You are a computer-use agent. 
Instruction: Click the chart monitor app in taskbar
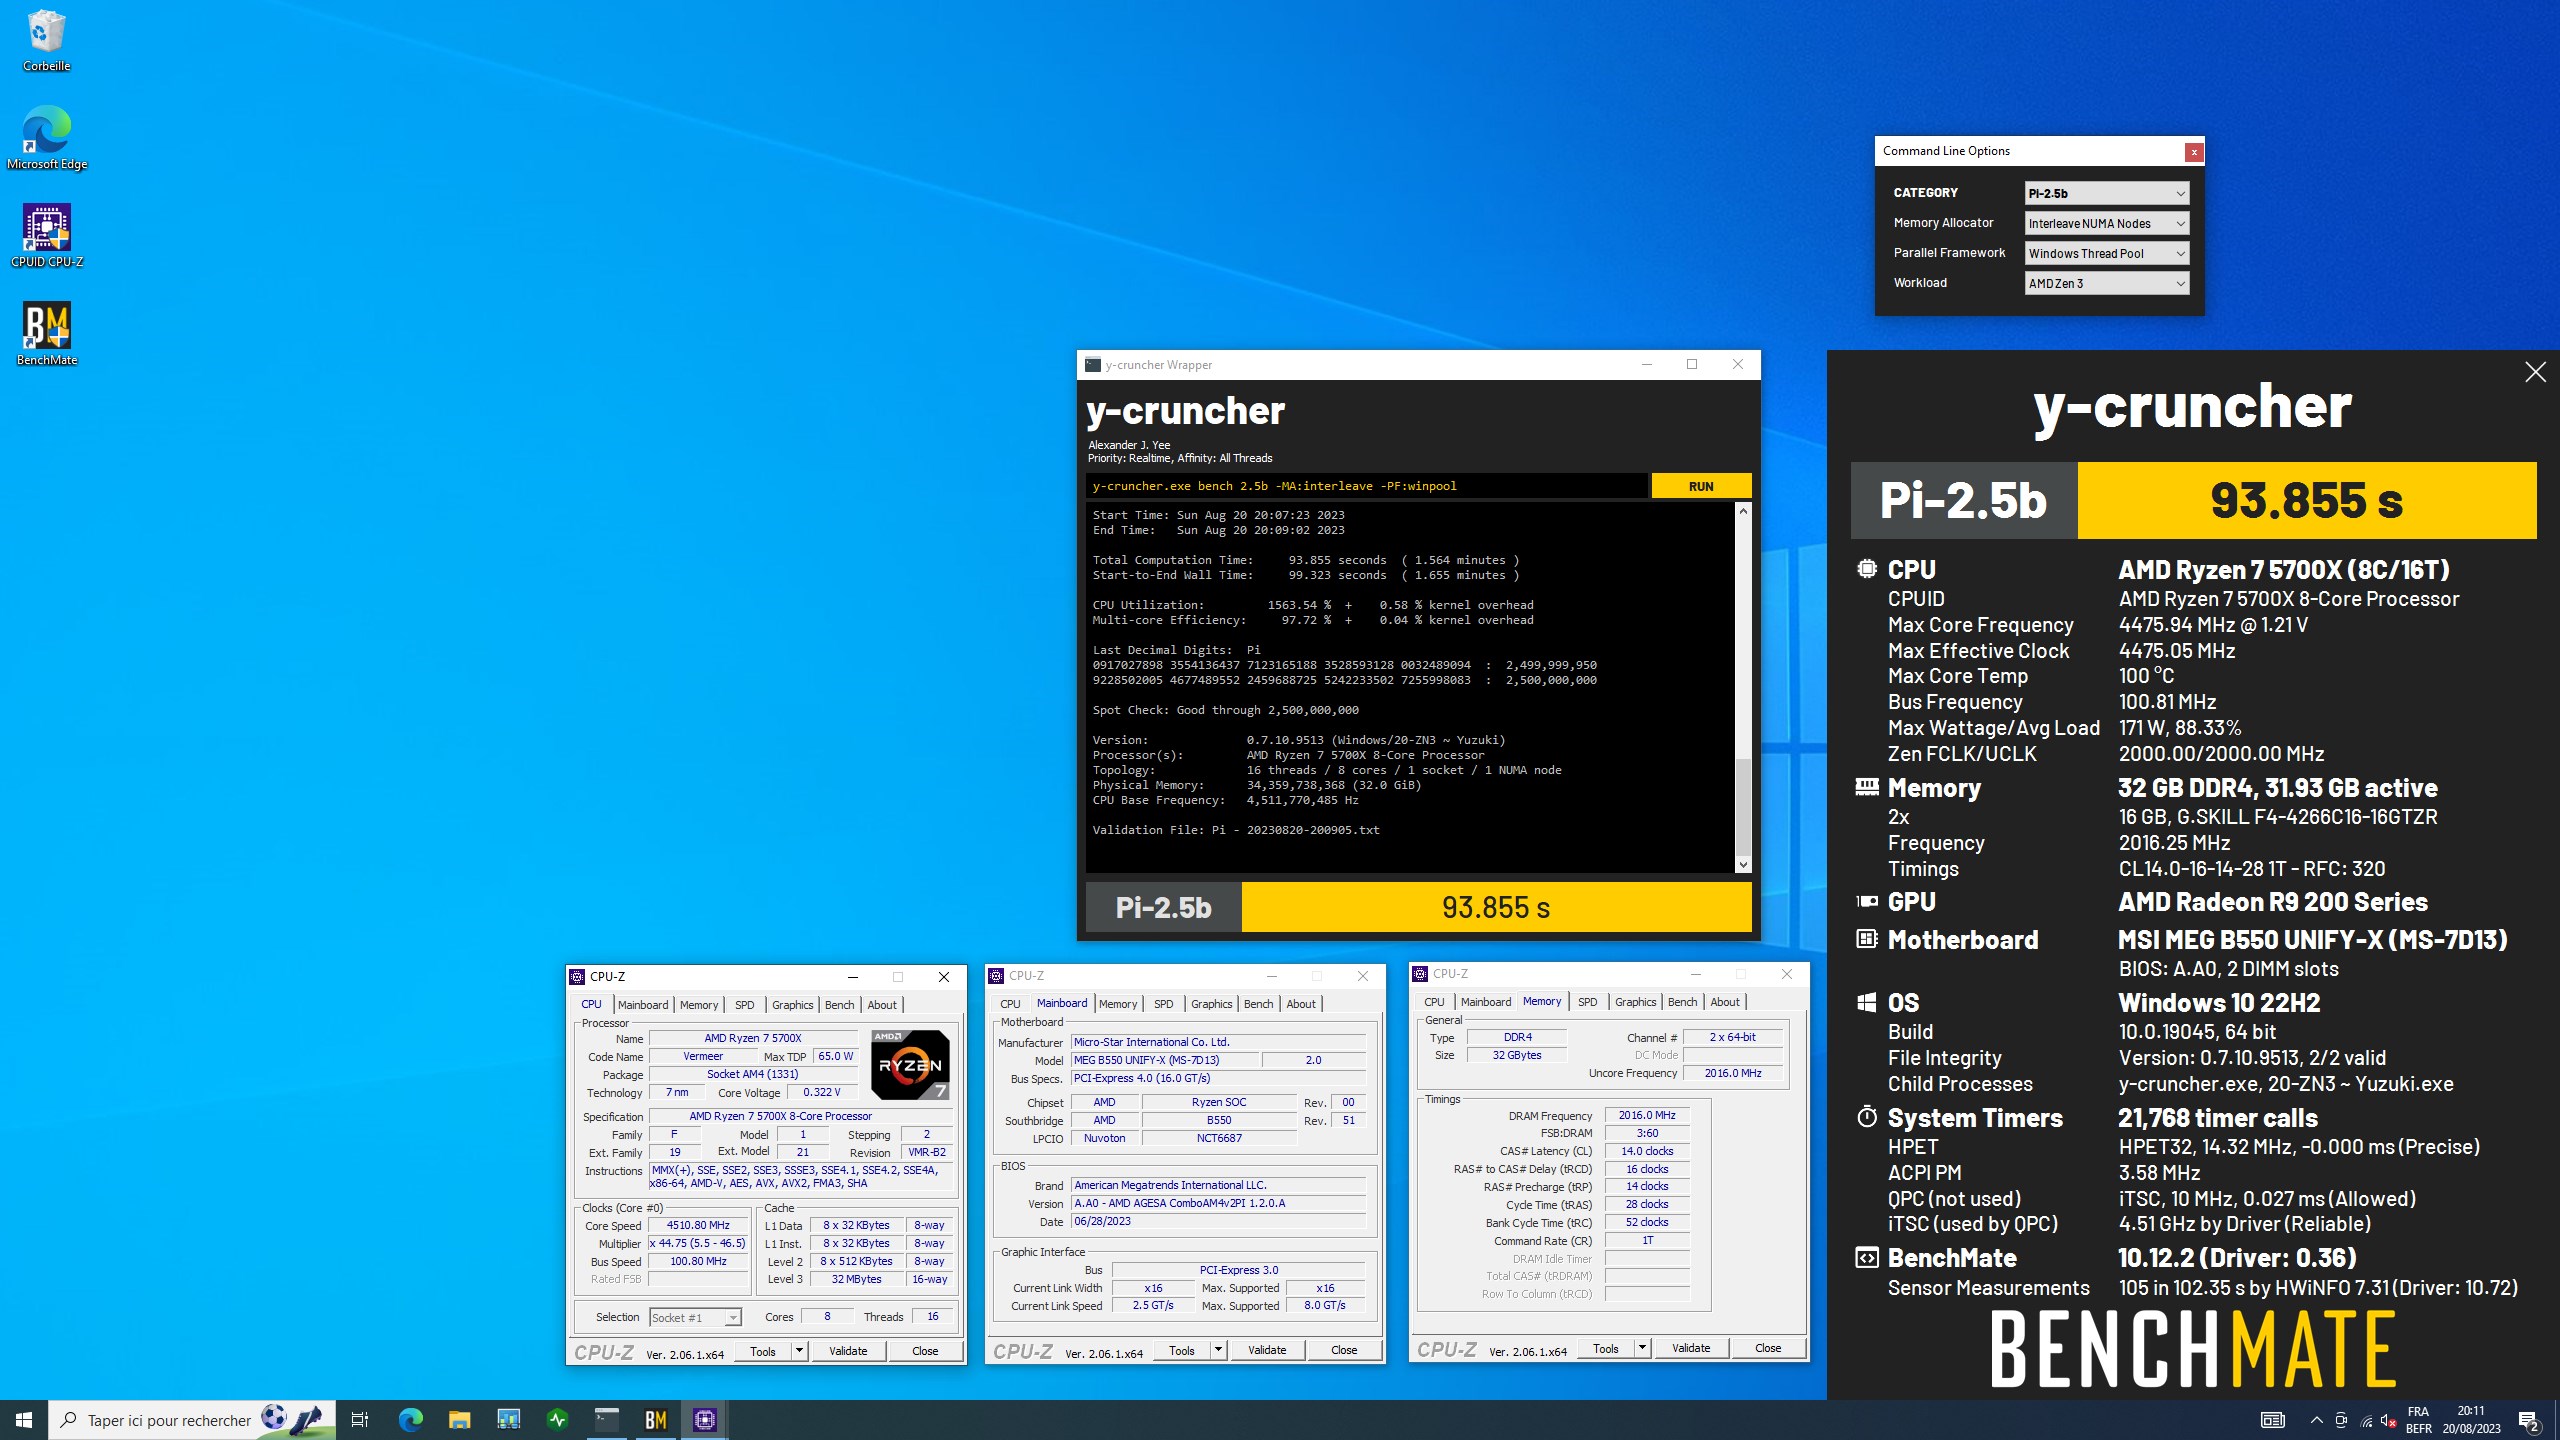point(508,1420)
